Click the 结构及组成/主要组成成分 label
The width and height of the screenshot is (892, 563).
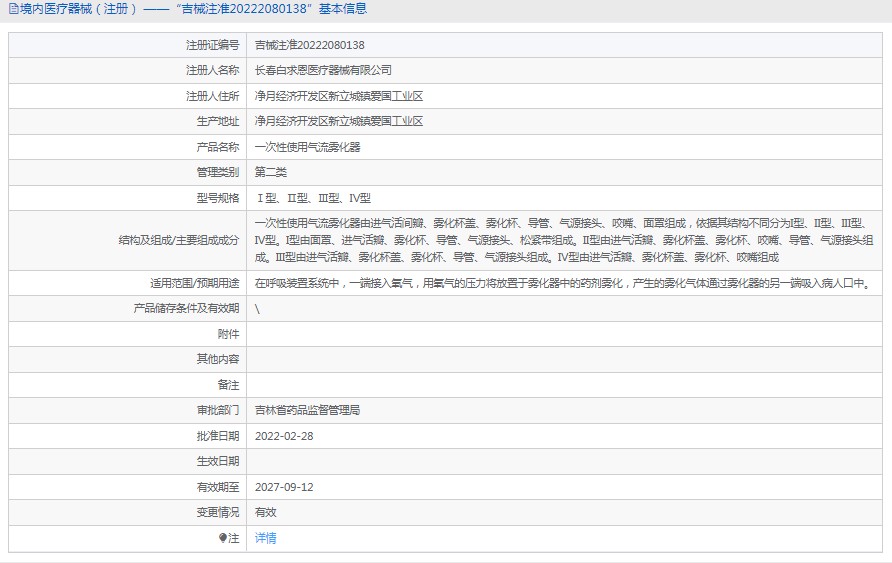coord(179,241)
